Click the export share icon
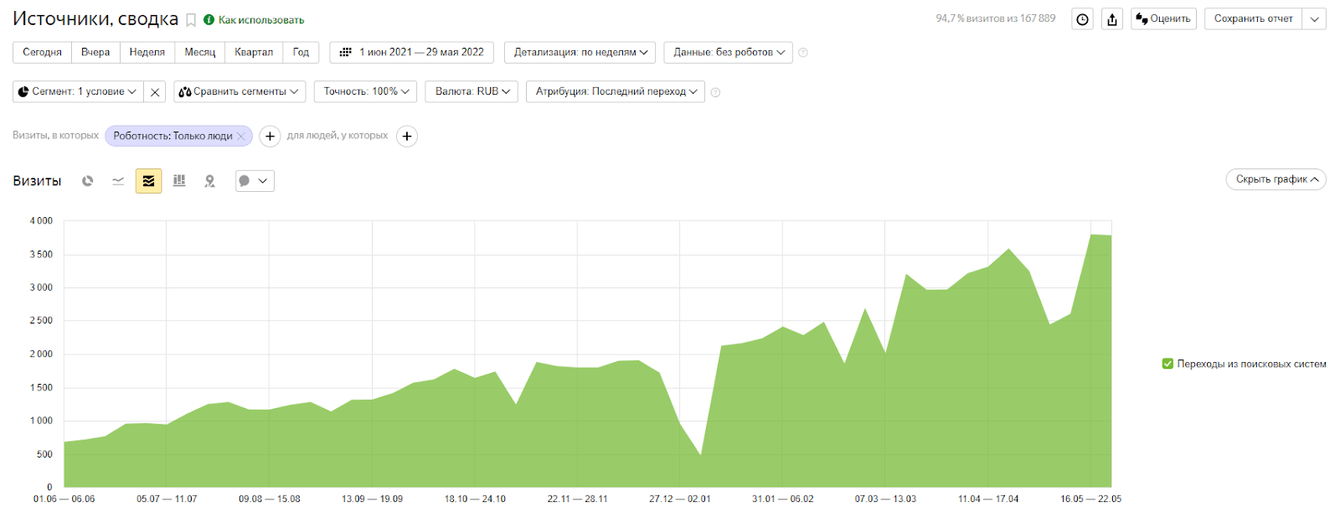 (x=1112, y=19)
